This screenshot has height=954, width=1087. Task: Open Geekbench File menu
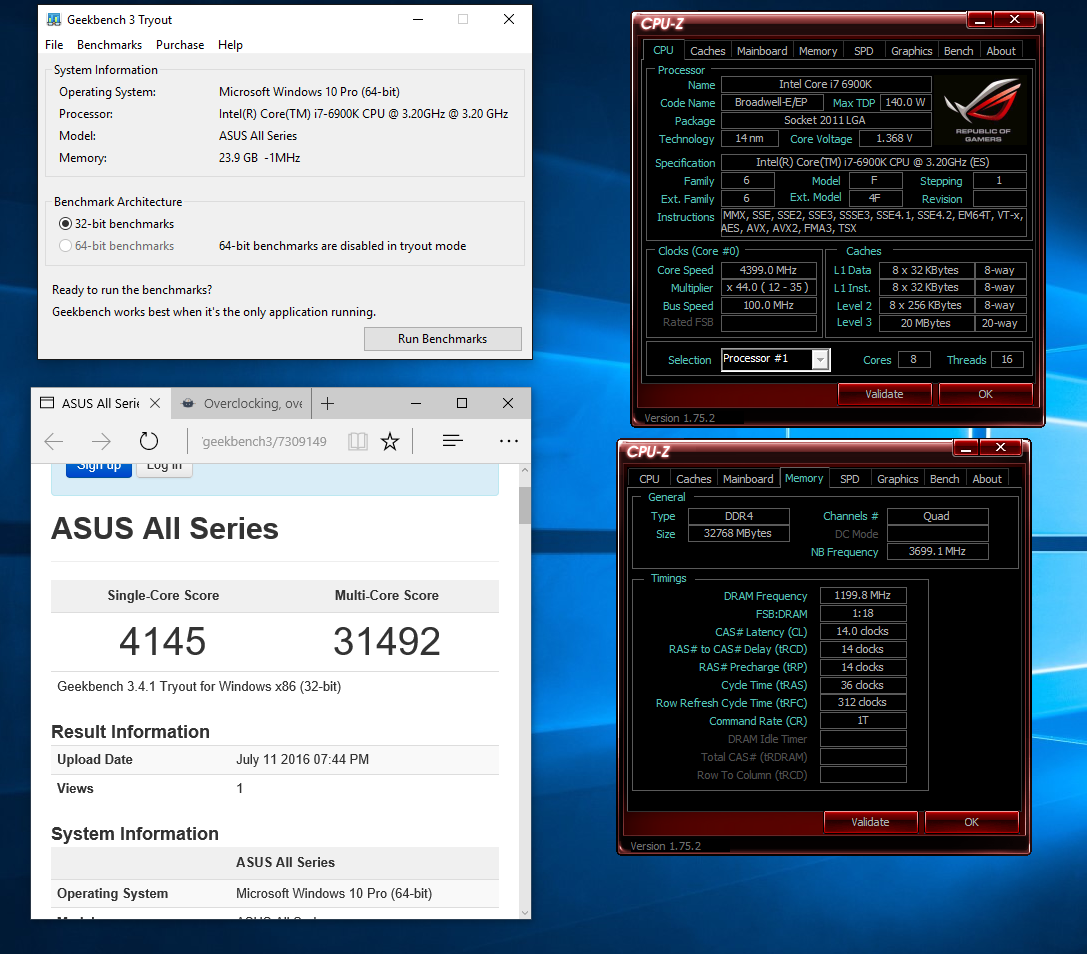(54, 44)
